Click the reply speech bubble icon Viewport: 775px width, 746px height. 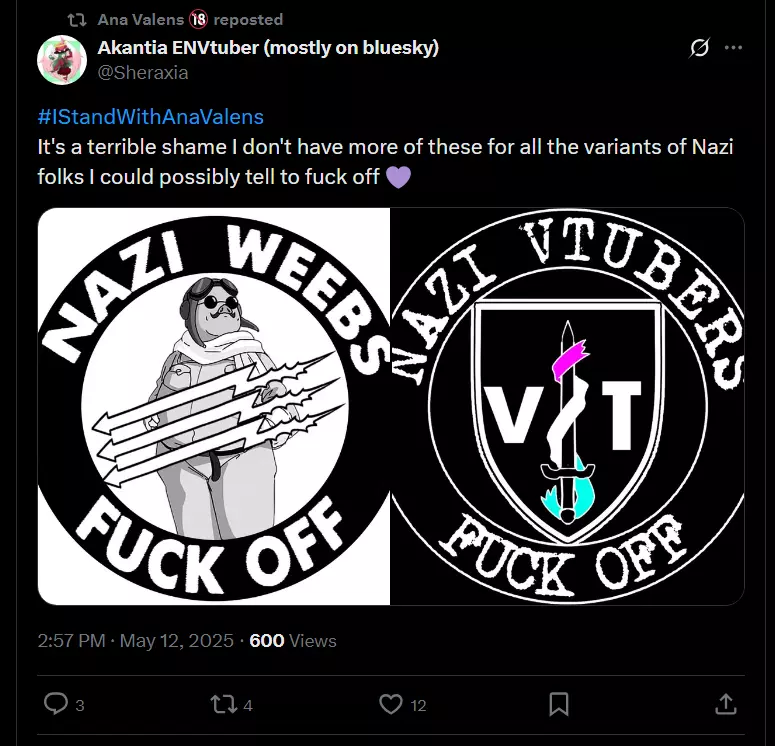56,703
